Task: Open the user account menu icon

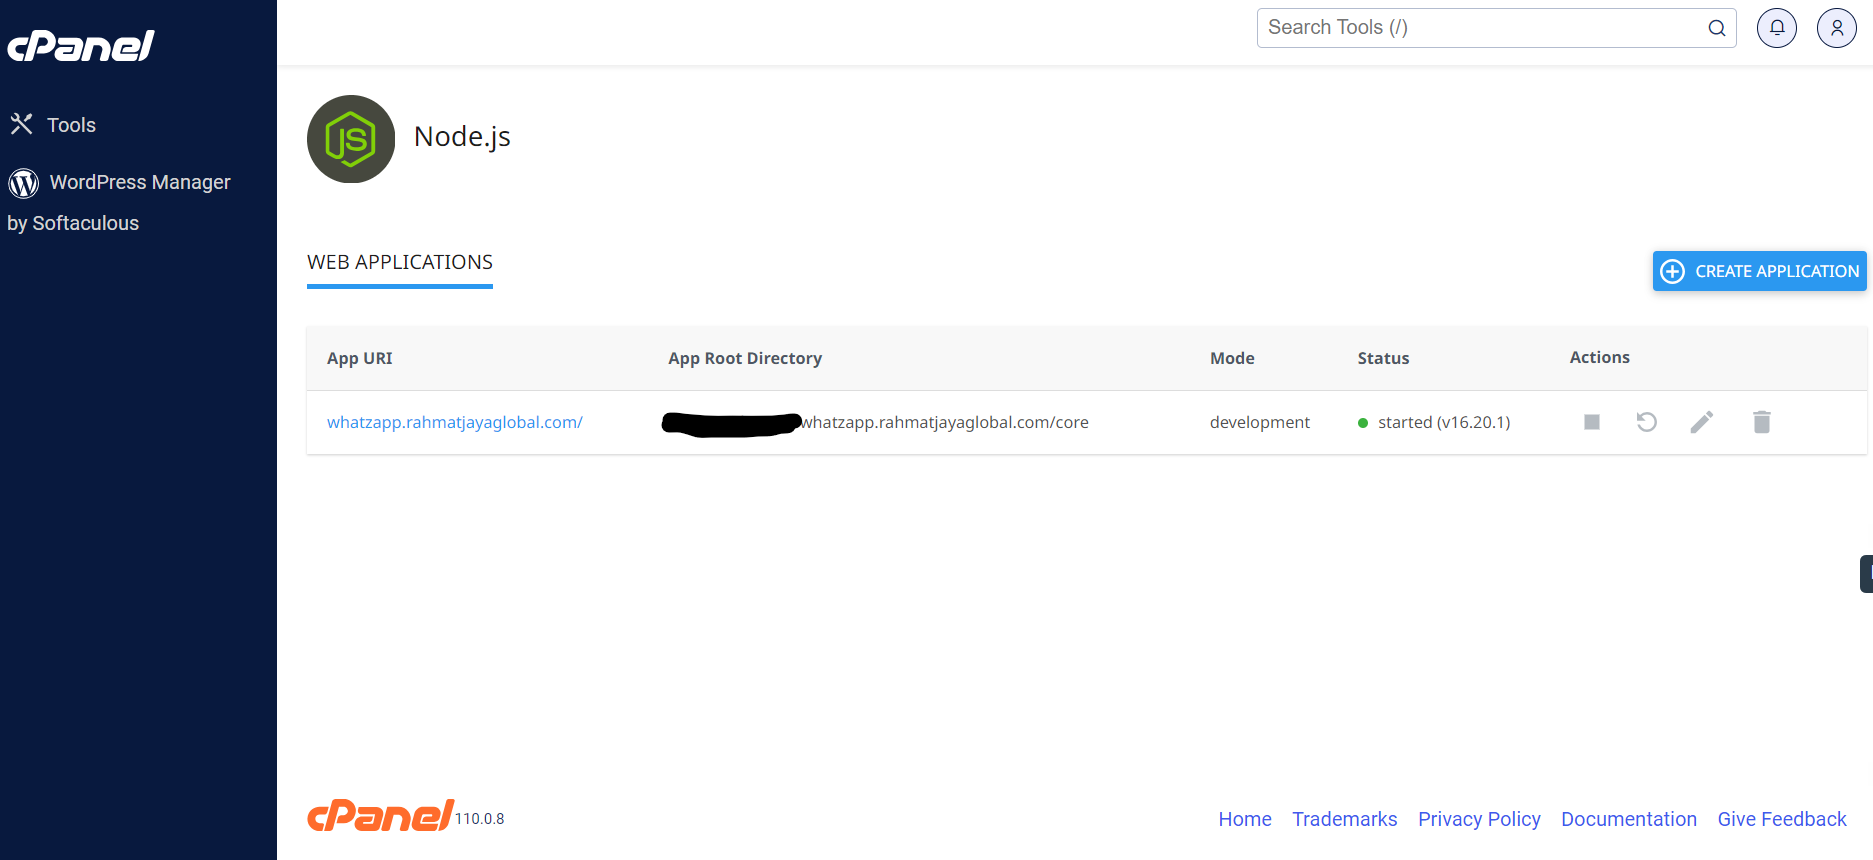Action: [x=1837, y=28]
